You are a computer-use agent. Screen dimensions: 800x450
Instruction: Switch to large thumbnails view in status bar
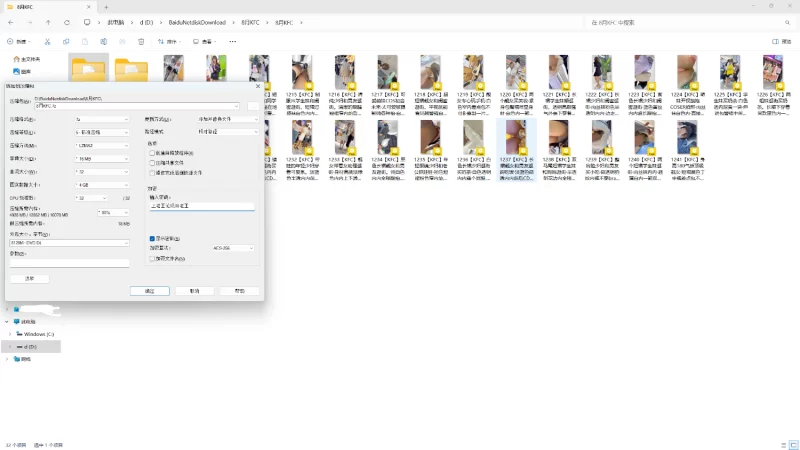[x=793, y=445]
